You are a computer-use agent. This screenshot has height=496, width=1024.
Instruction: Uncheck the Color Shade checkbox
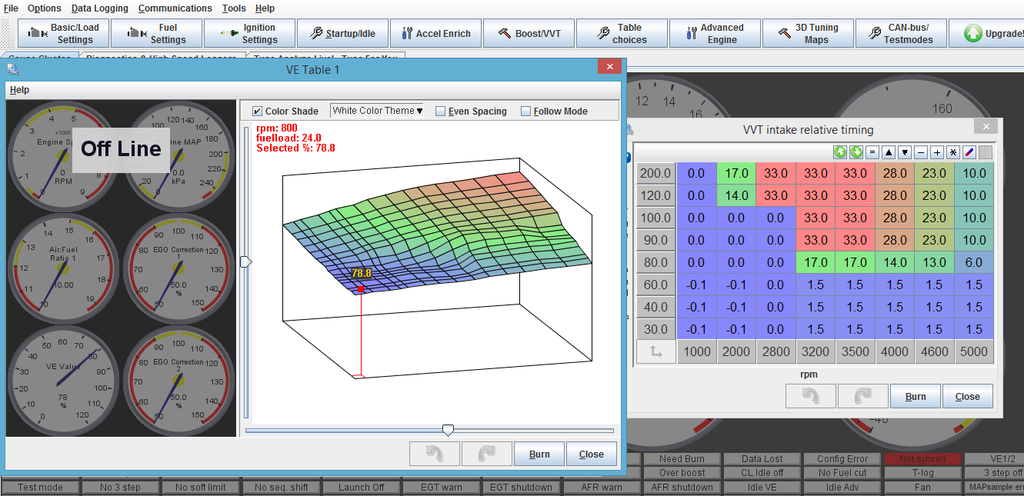tap(258, 111)
